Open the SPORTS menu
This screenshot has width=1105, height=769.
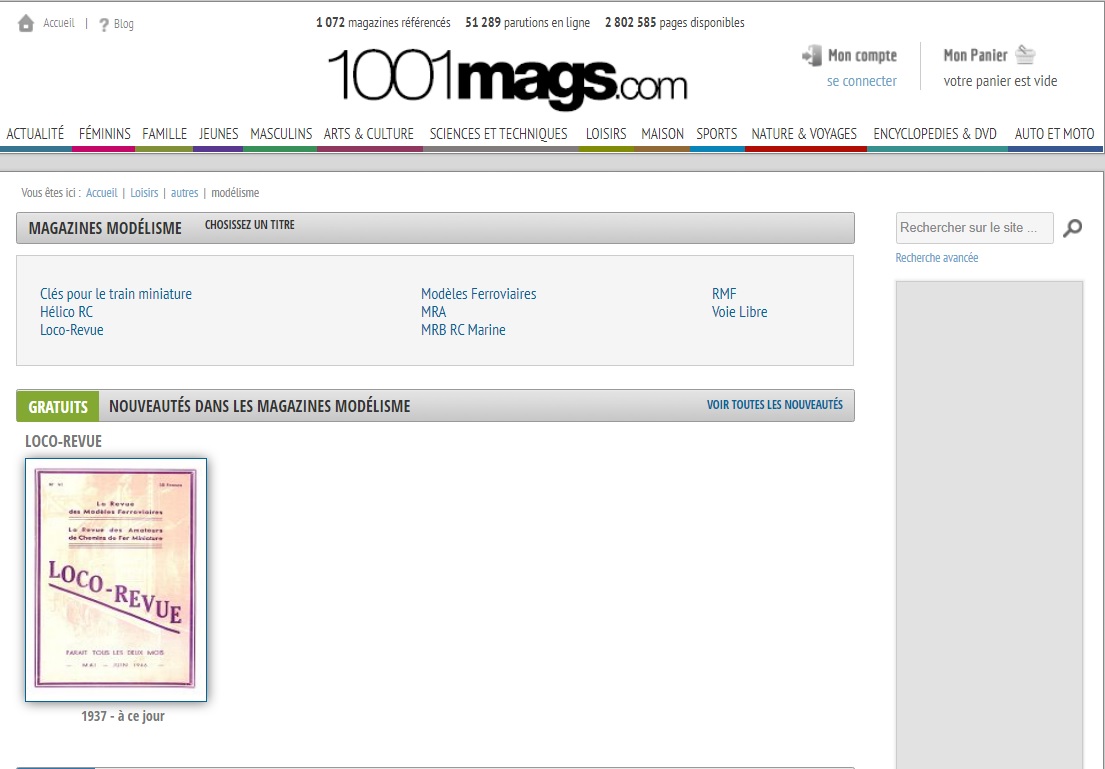tap(717, 134)
